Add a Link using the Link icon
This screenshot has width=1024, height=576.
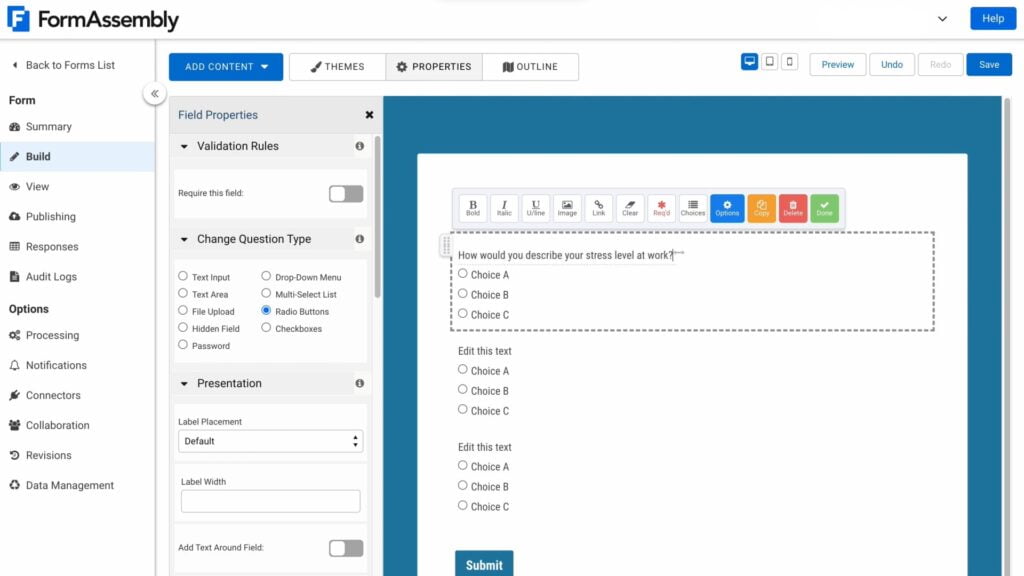tap(598, 208)
